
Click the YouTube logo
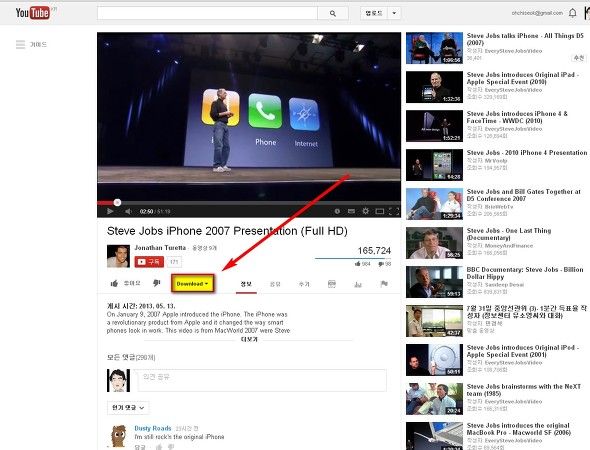click(x=33, y=13)
